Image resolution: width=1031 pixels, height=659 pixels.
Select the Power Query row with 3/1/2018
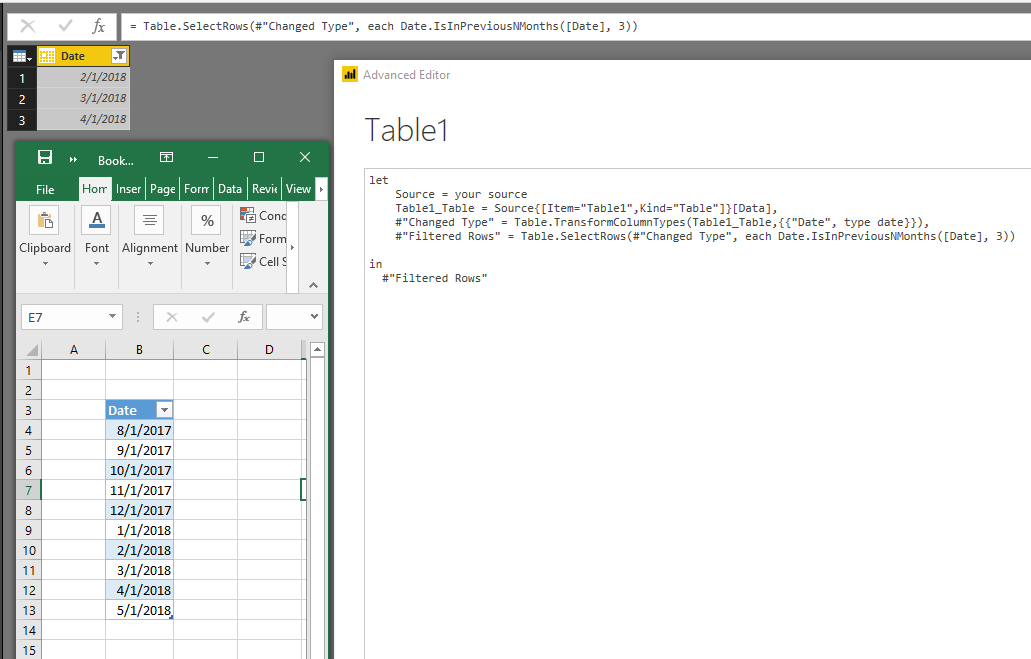tap(83, 98)
